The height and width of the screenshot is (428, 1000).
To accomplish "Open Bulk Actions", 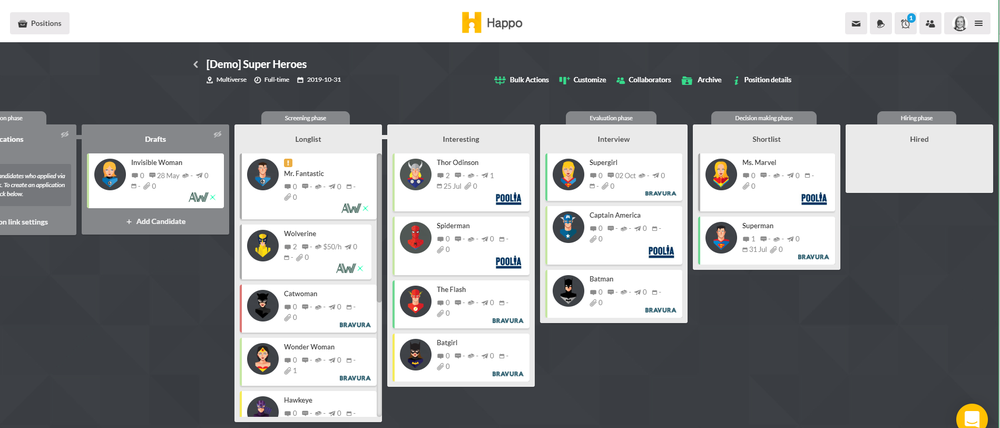I will (522, 80).
